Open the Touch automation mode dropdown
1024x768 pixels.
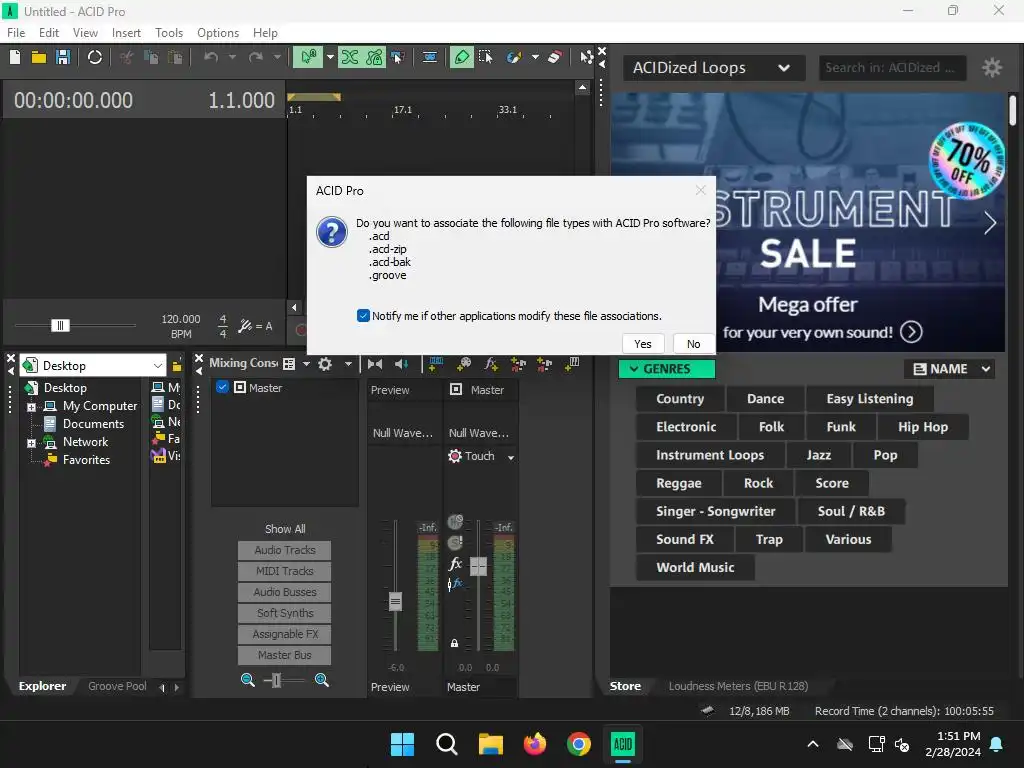click(x=511, y=457)
